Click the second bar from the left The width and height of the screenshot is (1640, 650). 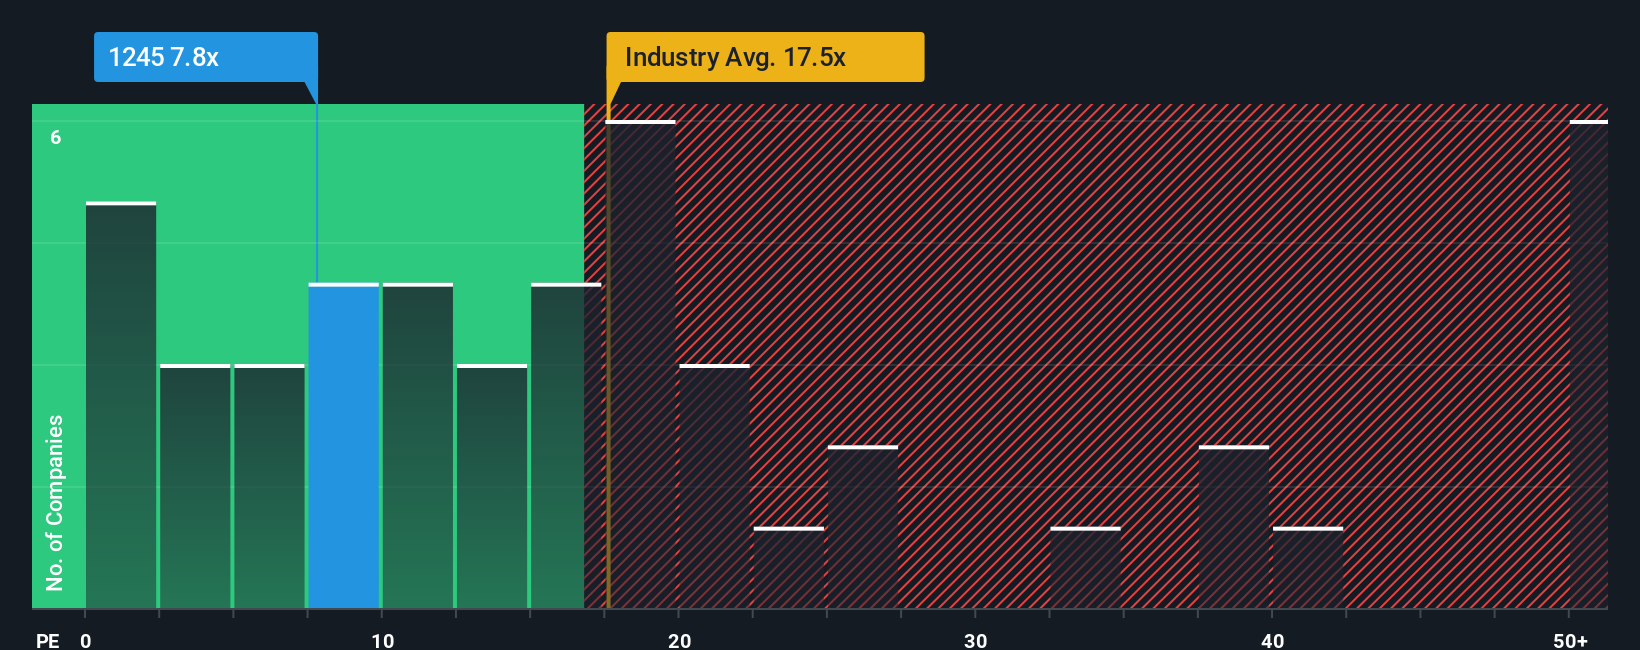[195, 486]
